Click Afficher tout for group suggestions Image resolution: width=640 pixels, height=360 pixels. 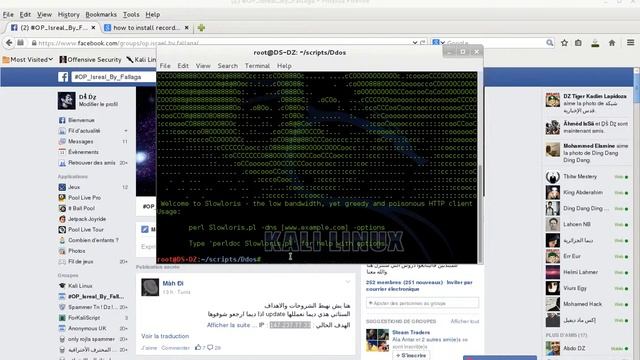pyautogui.click(x=464, y=321)
